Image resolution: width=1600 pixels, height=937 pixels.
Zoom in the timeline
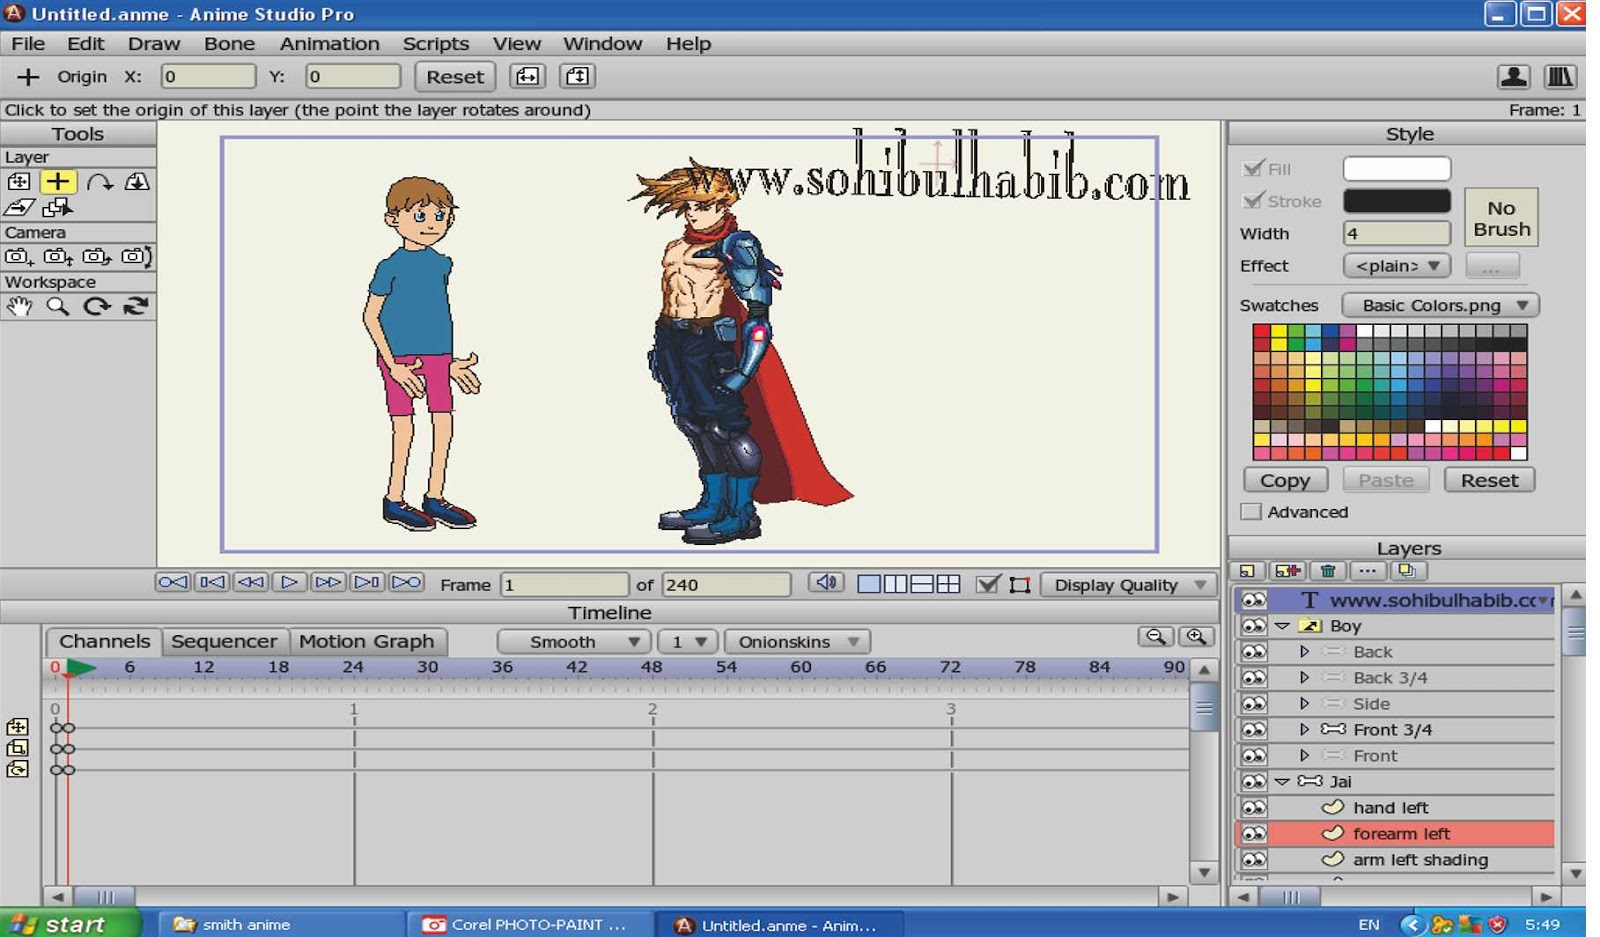coord(1196,637)
